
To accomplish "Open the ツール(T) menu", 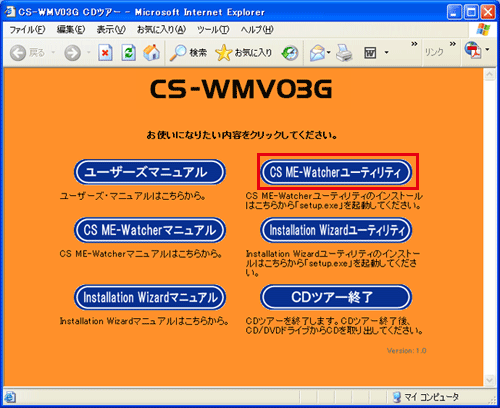I will coord(213,30).
